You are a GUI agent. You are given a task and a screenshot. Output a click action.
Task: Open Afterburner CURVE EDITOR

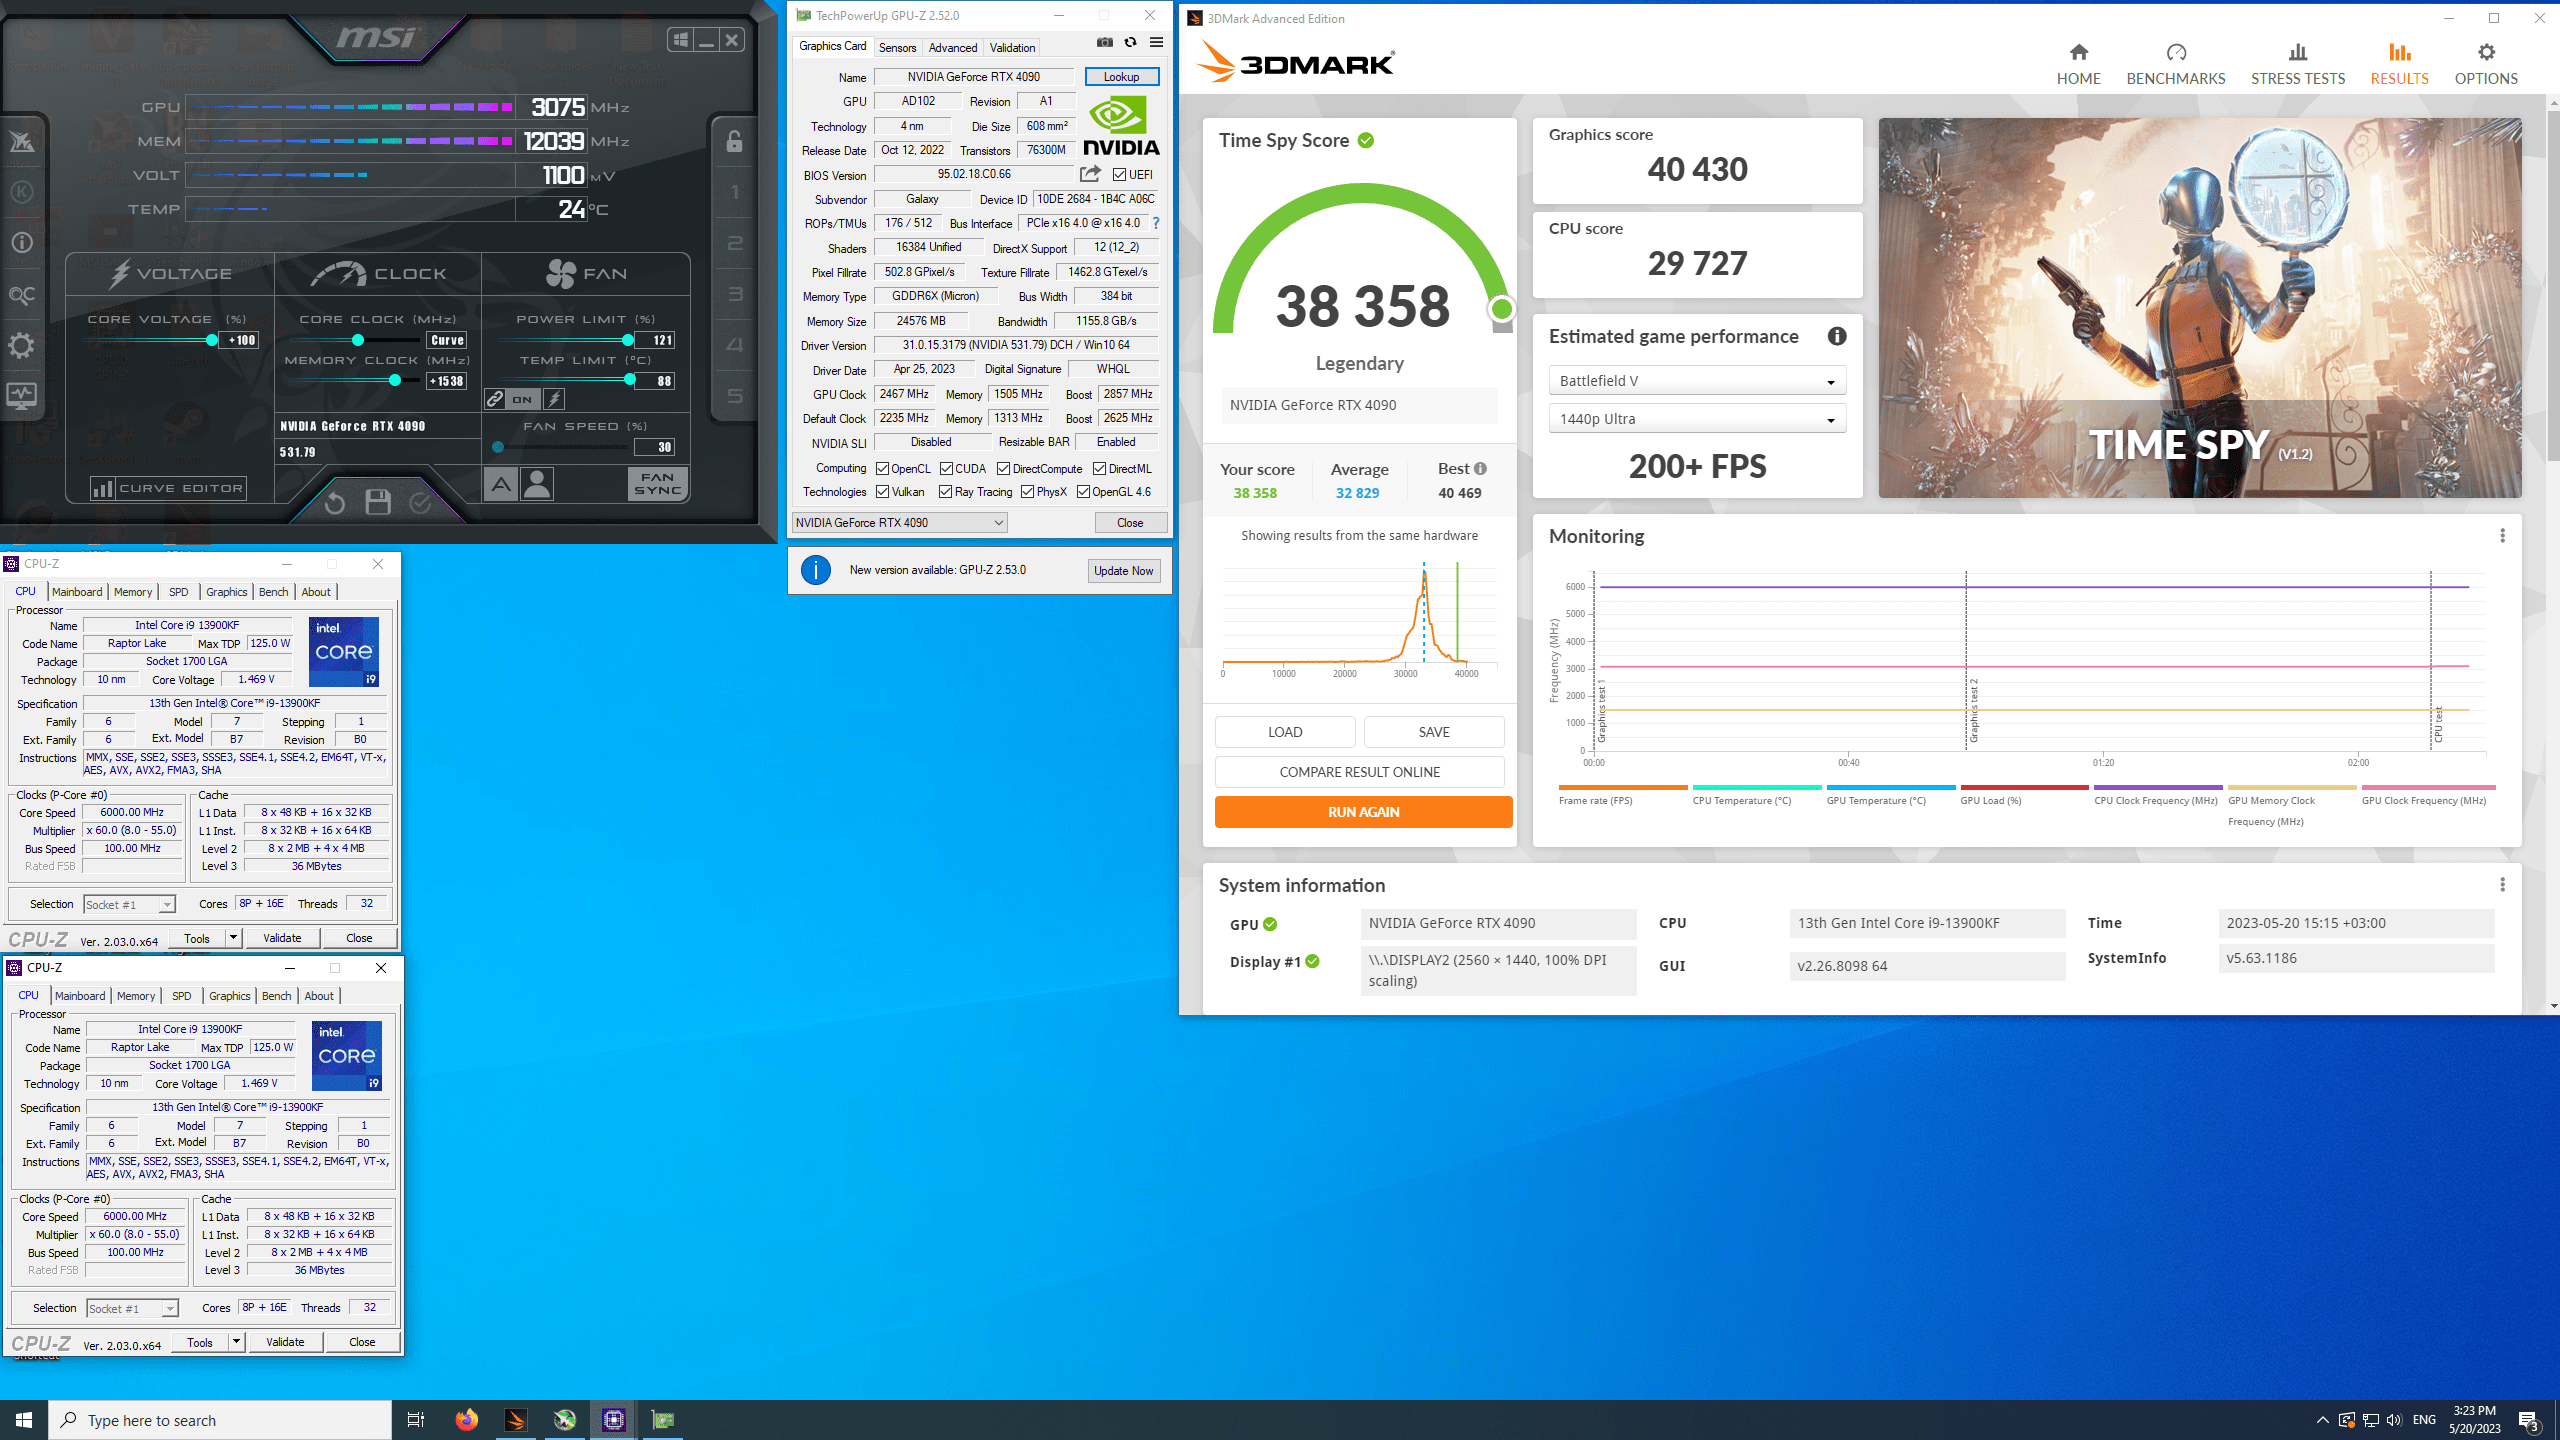tap(169, 488)
